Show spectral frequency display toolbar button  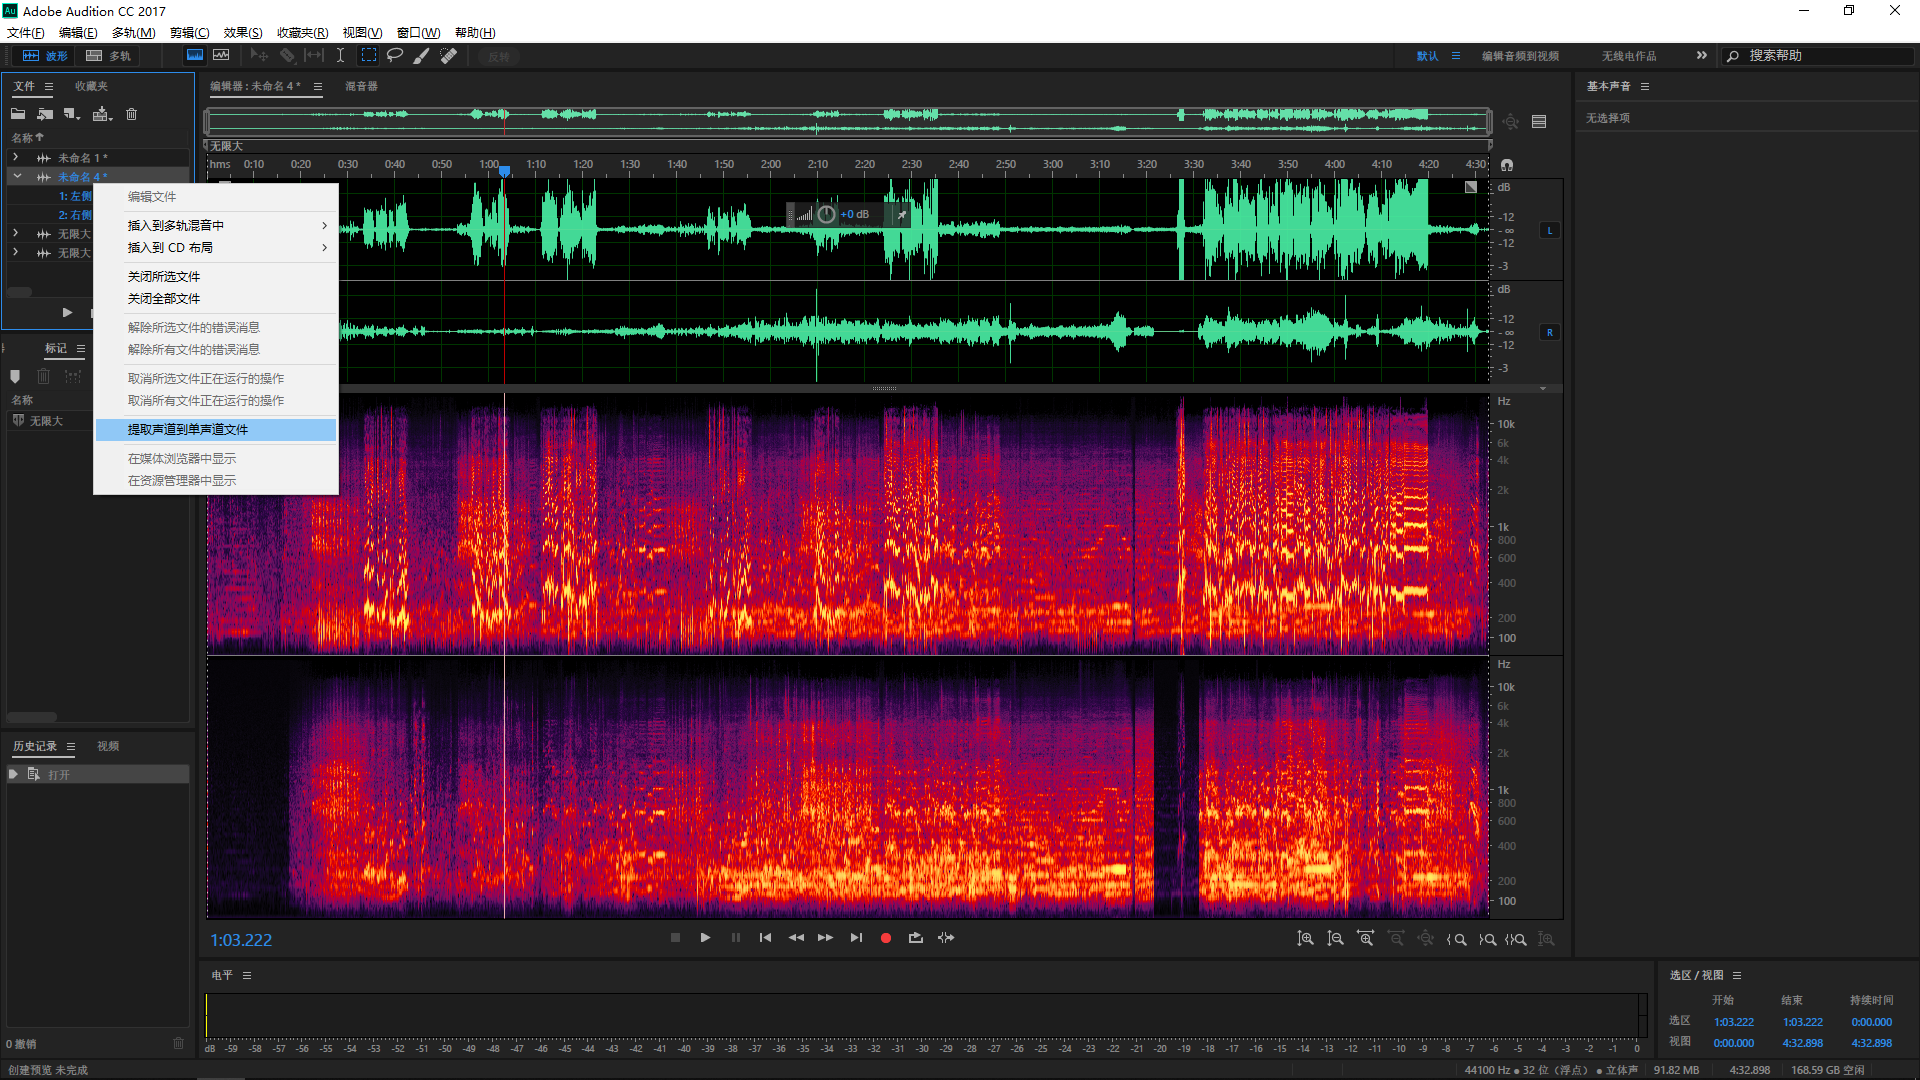[x=194, y=56]
